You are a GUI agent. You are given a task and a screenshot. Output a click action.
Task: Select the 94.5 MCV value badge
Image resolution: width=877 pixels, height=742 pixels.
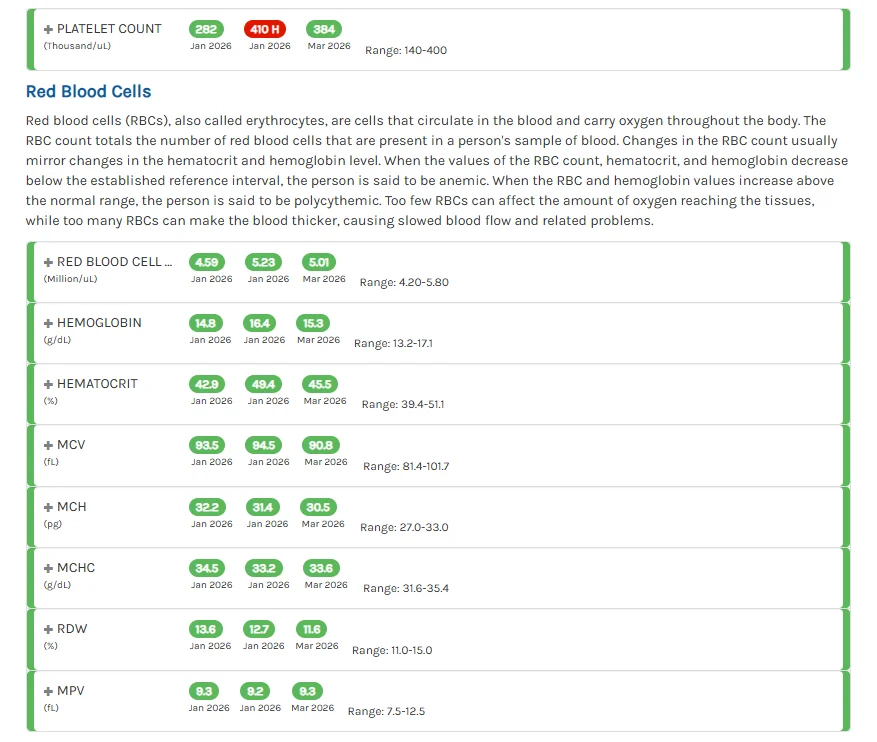[x=263, y=445]
